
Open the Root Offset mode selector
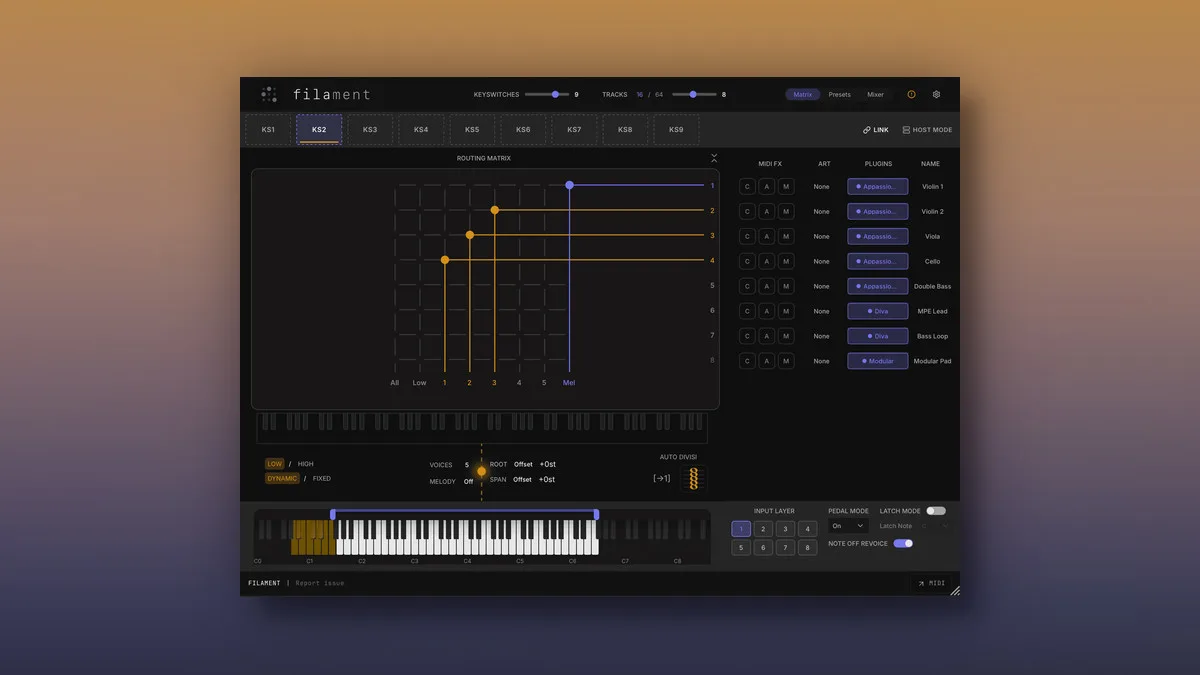[523, 464]
